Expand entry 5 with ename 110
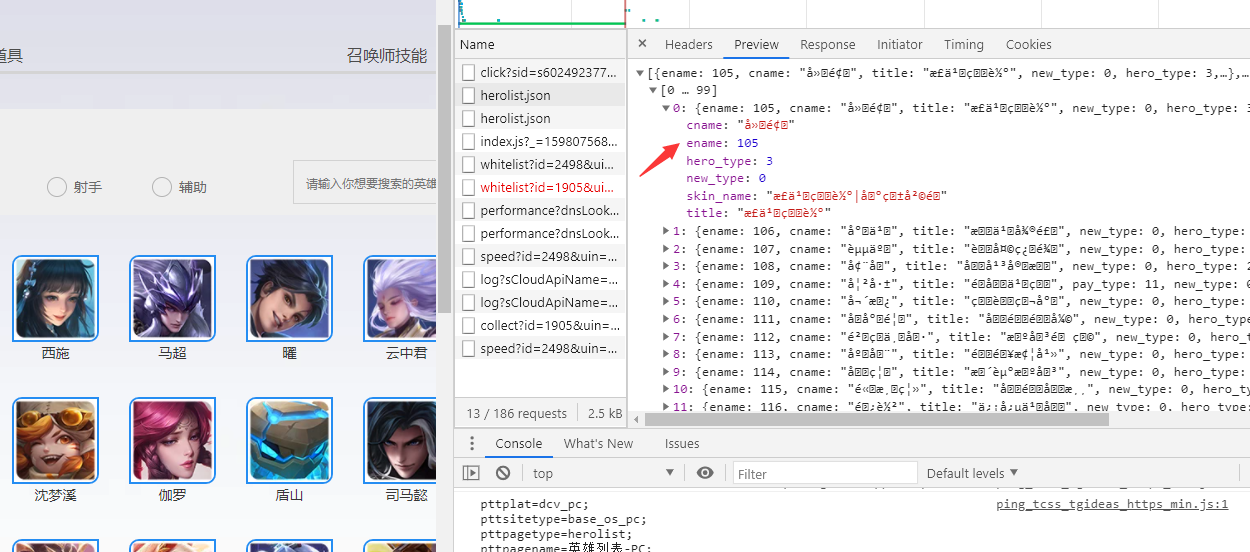Viewport: 1250px width, 552px height. pyautogui.click(x=666, y=301)
